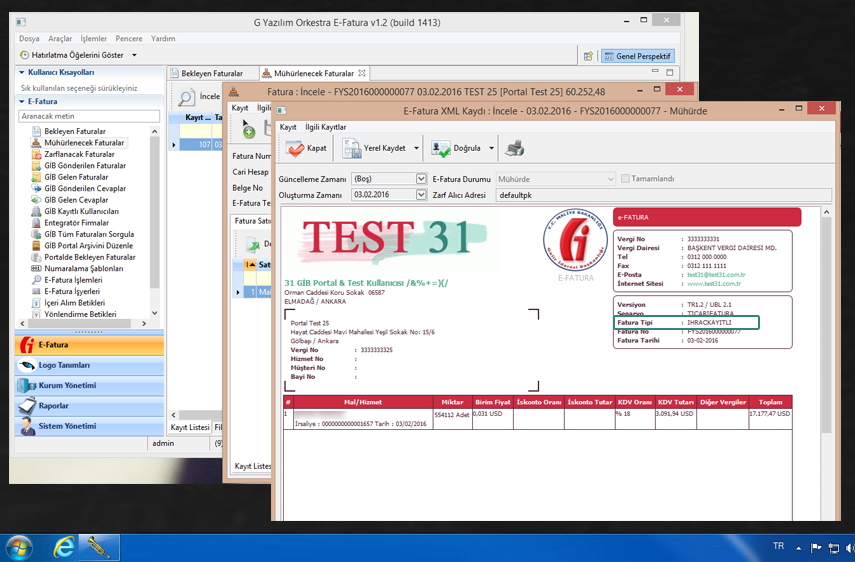Image resolution: width=855 pixels, height=562 pixels.
Task: Open GİB Gelen Cevaplar item
Action: pos(76,200)
